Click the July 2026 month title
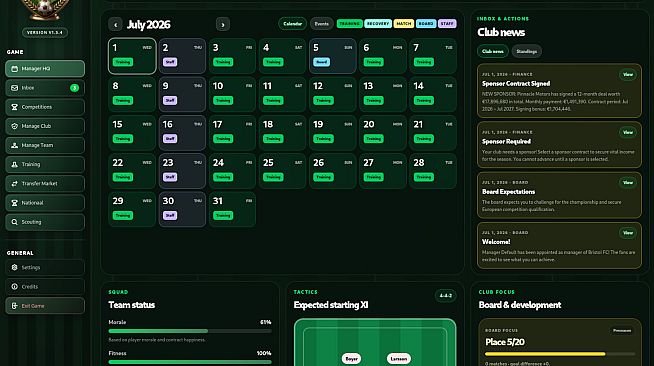Viewport: 654px width, 366px height. (148, 25)
